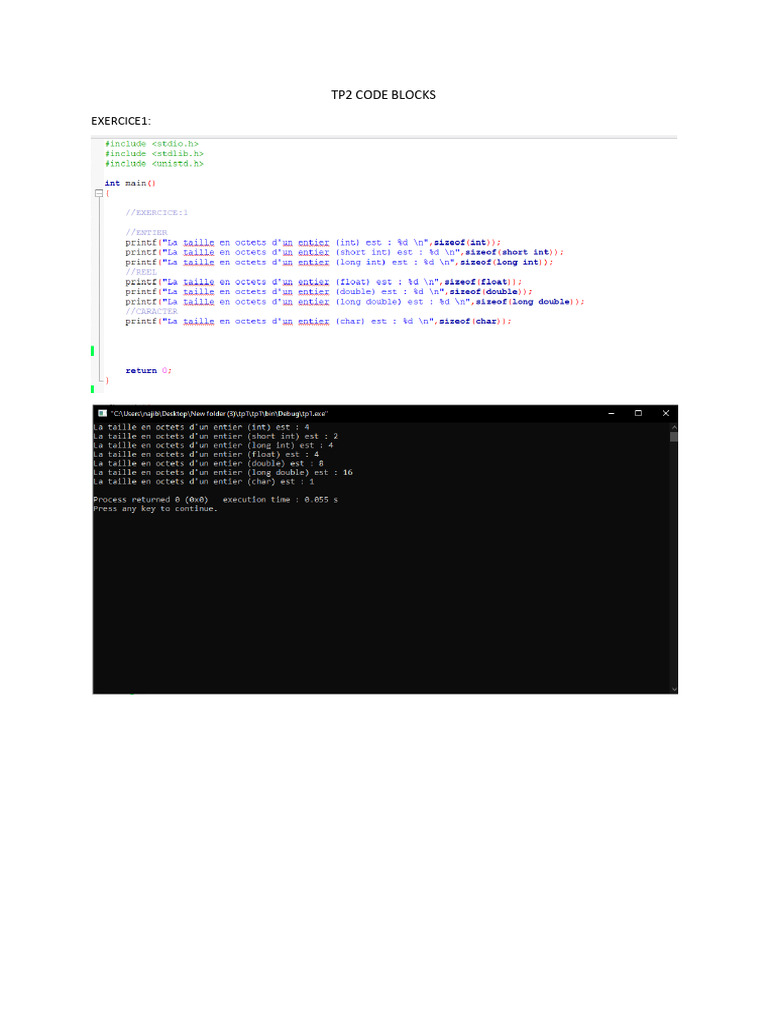768x1024 pixels.
Task: Click the printf line with sizeof(long double)
Action: tap(355, 301)
